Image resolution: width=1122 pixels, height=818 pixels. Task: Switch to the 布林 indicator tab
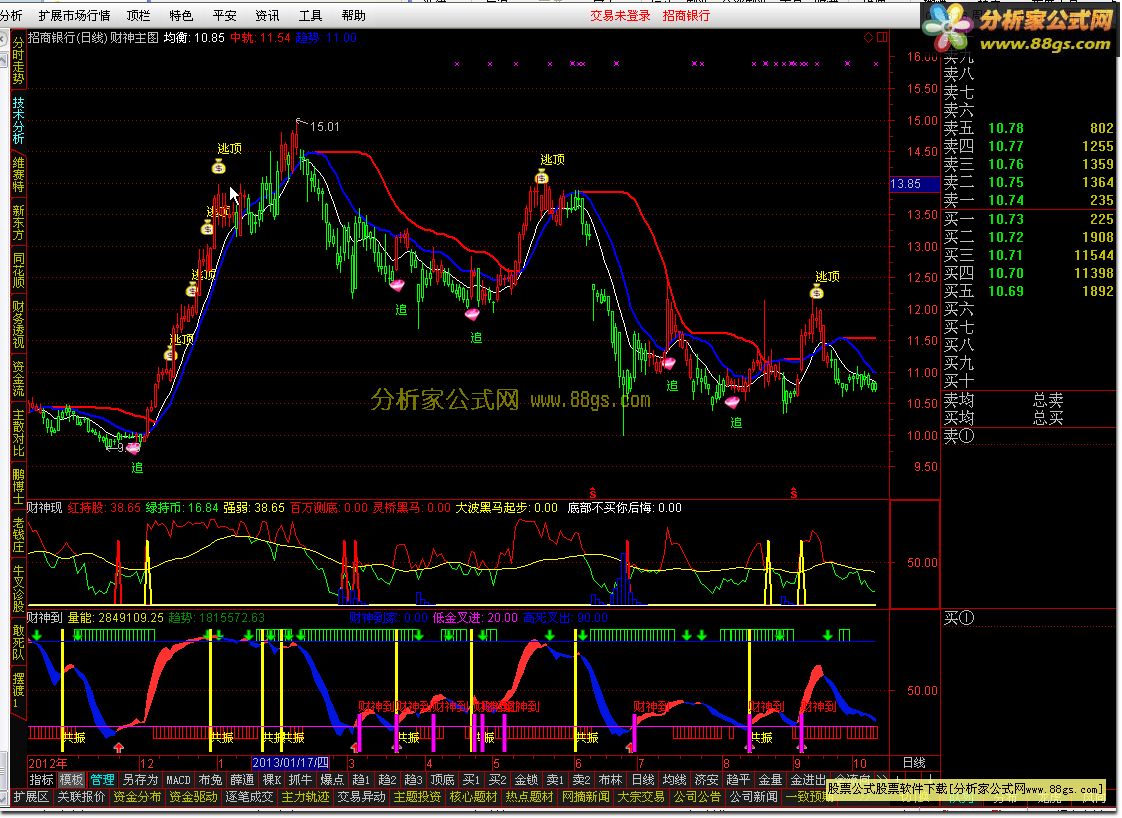[x=610, y=780]
